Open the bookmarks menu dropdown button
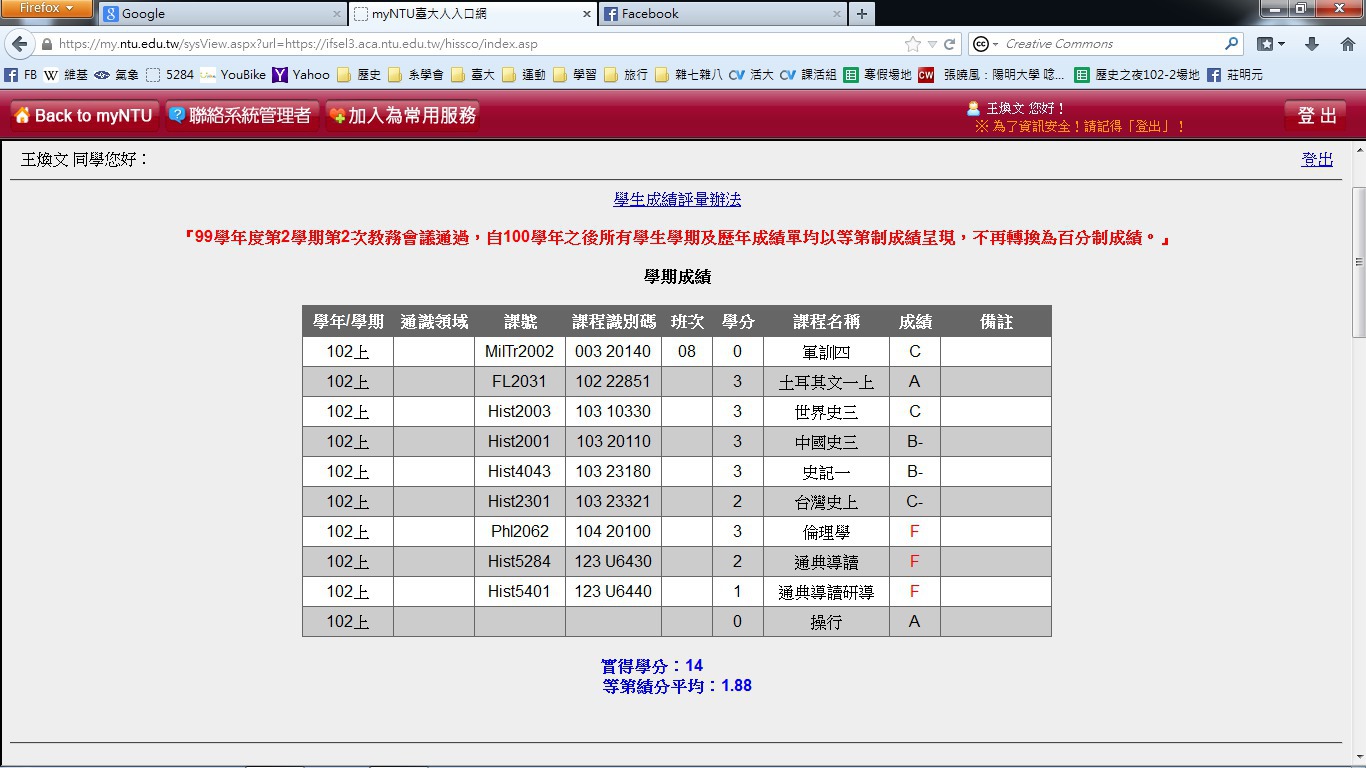The width and height of the screenshot is (1366, 768). coord(1271,44)
